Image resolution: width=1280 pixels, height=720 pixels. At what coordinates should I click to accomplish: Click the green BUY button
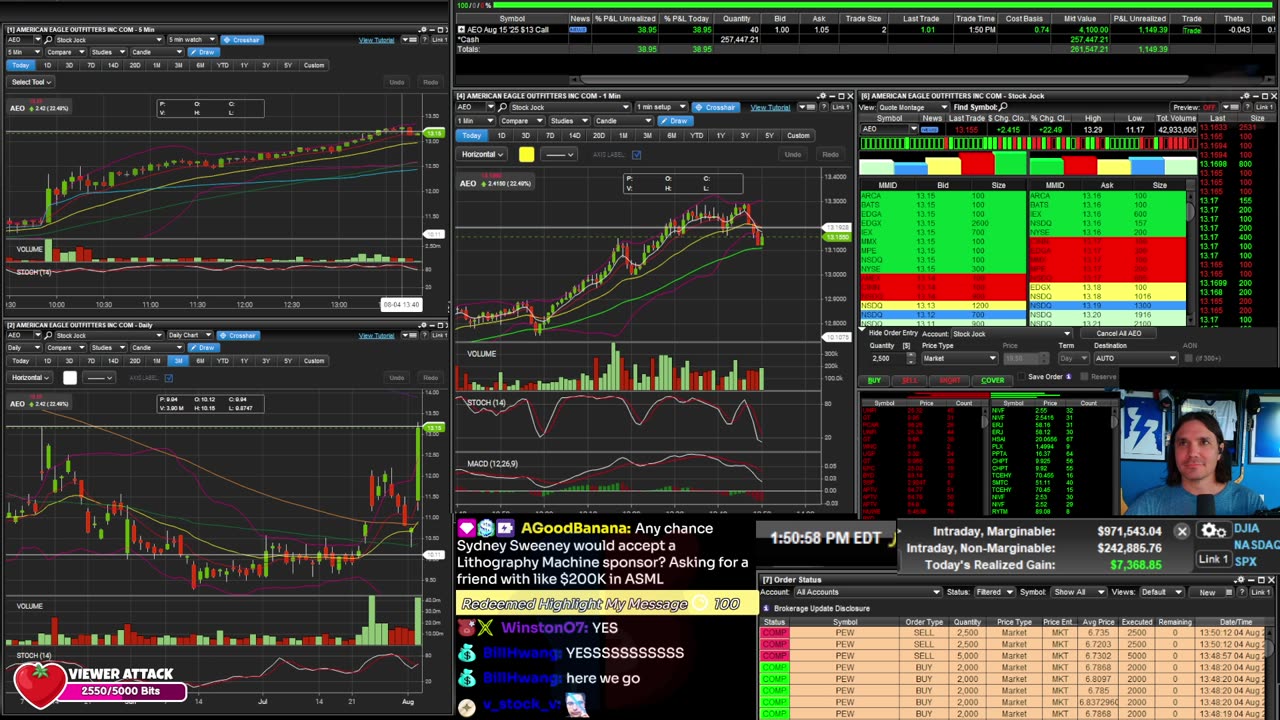tap(874, 381)
